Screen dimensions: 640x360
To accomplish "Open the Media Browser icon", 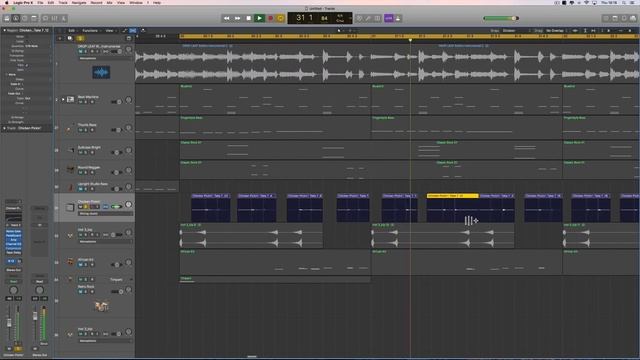I will pyautogui.click(x=633, y=18).
